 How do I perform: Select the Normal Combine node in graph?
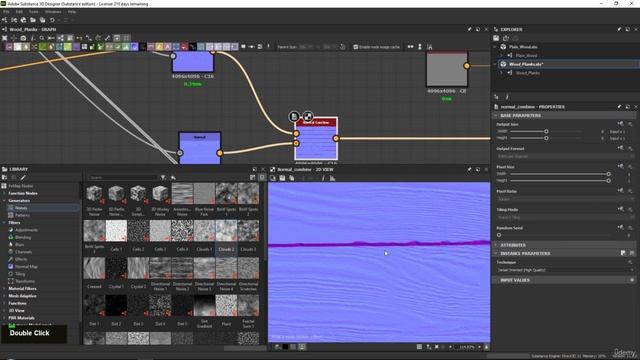click(316, 138)
